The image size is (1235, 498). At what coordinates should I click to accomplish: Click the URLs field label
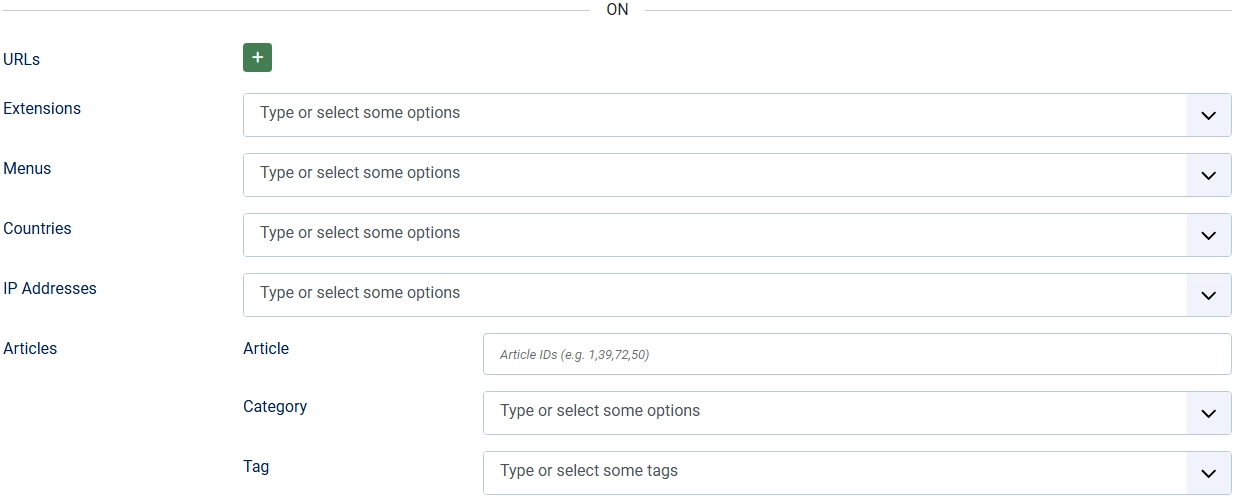click(22, 60)
